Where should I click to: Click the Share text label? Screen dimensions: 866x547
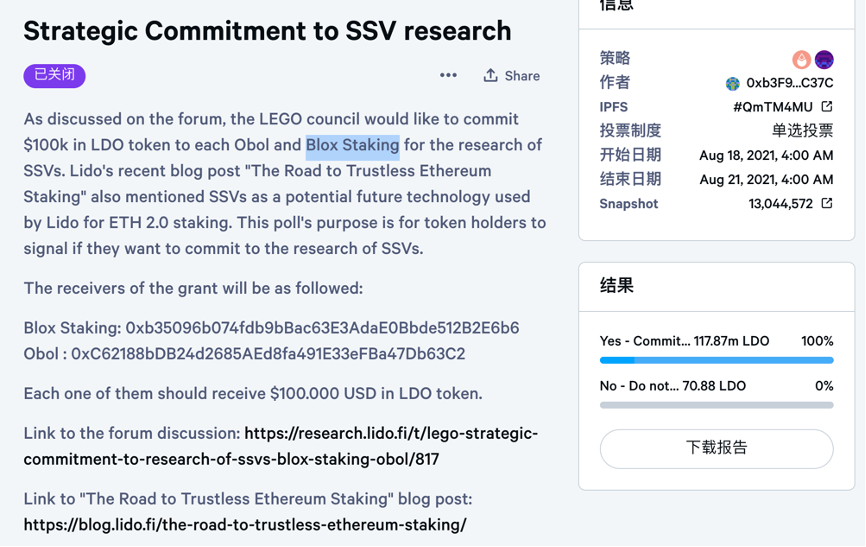pos(522,76)
